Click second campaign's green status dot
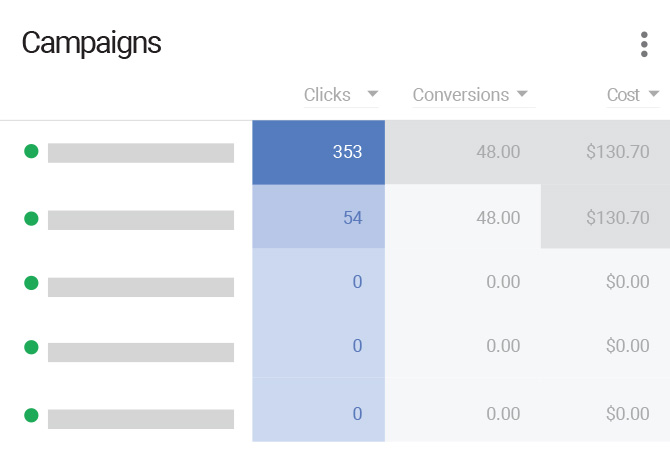Screen dimensions: 670x451 pos(31,218)
